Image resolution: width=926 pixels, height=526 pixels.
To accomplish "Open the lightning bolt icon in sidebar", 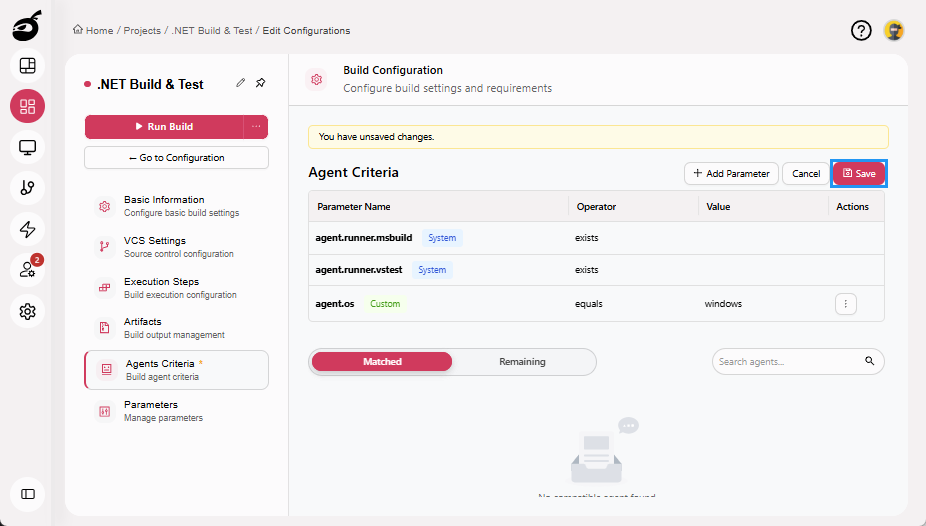I will pos(27,229).
